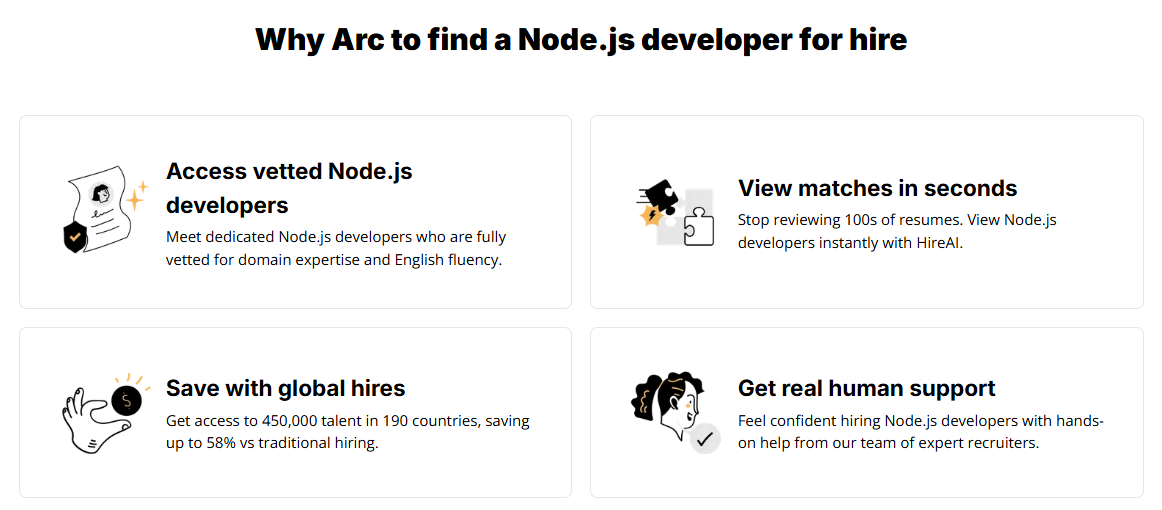Click the gray checkmark circle badge
1162x510 pixels.
[705, 438]
